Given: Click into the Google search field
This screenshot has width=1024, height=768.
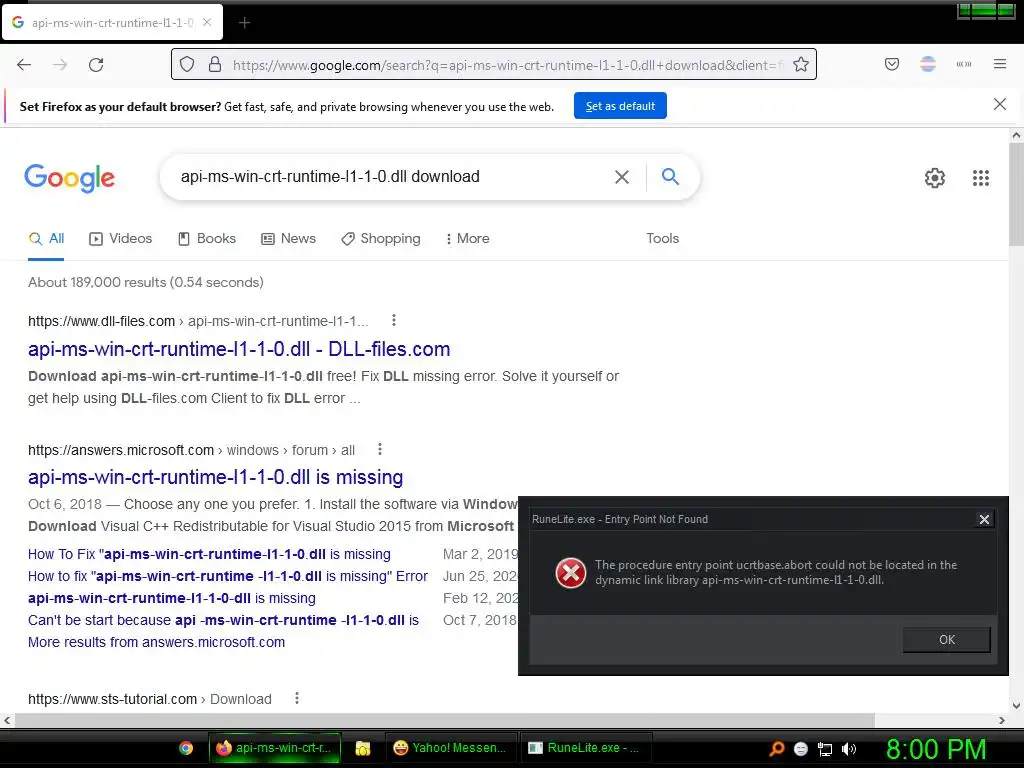Looking at the screenshot, I should coord(392,177).
